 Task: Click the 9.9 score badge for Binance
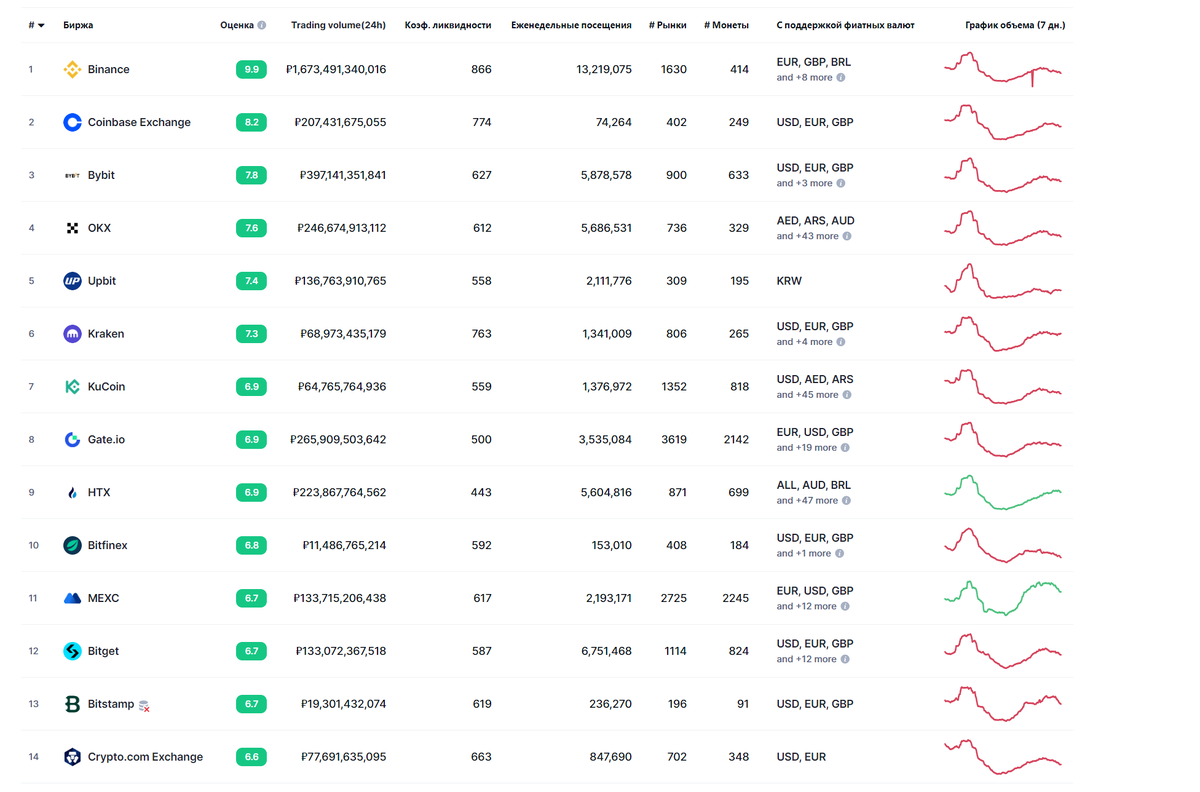coord(251,69)
